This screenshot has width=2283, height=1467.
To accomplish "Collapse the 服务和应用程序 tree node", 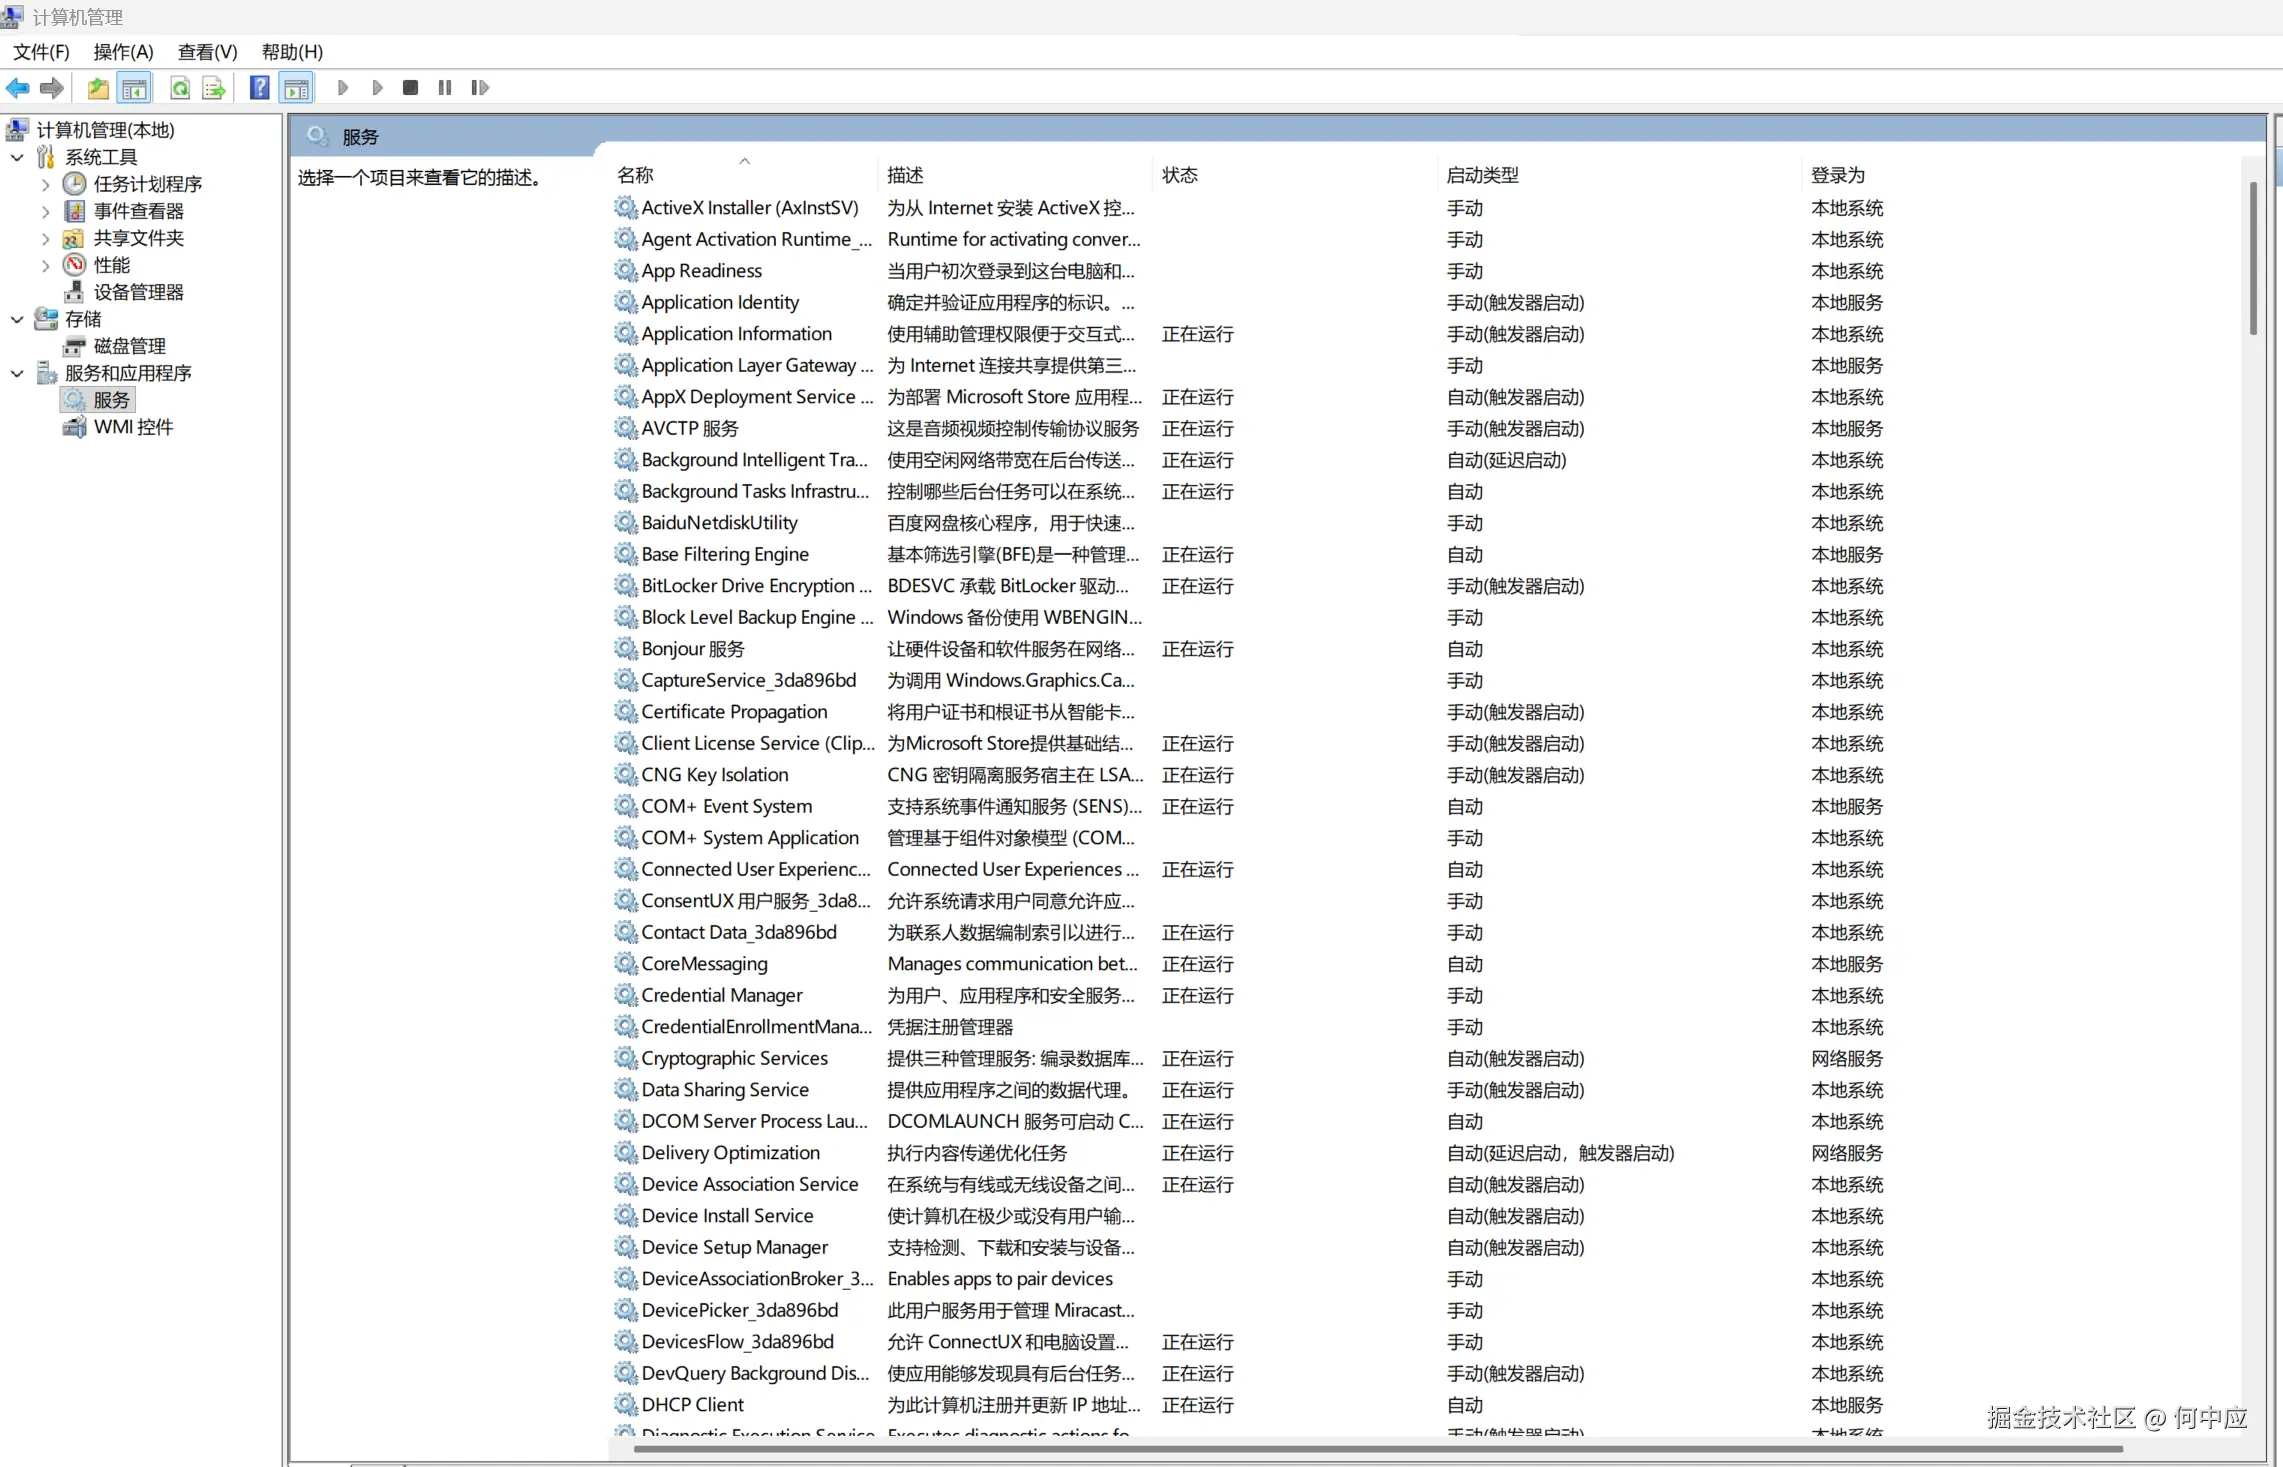I will click(x=17, y=373).
